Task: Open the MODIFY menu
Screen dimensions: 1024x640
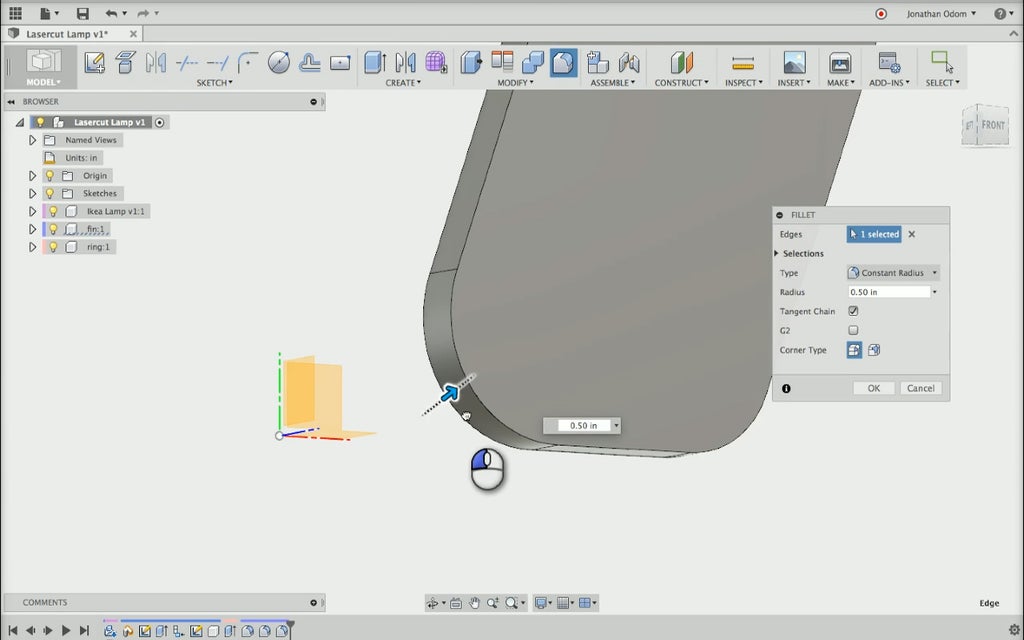Action: tap(512, 83)
